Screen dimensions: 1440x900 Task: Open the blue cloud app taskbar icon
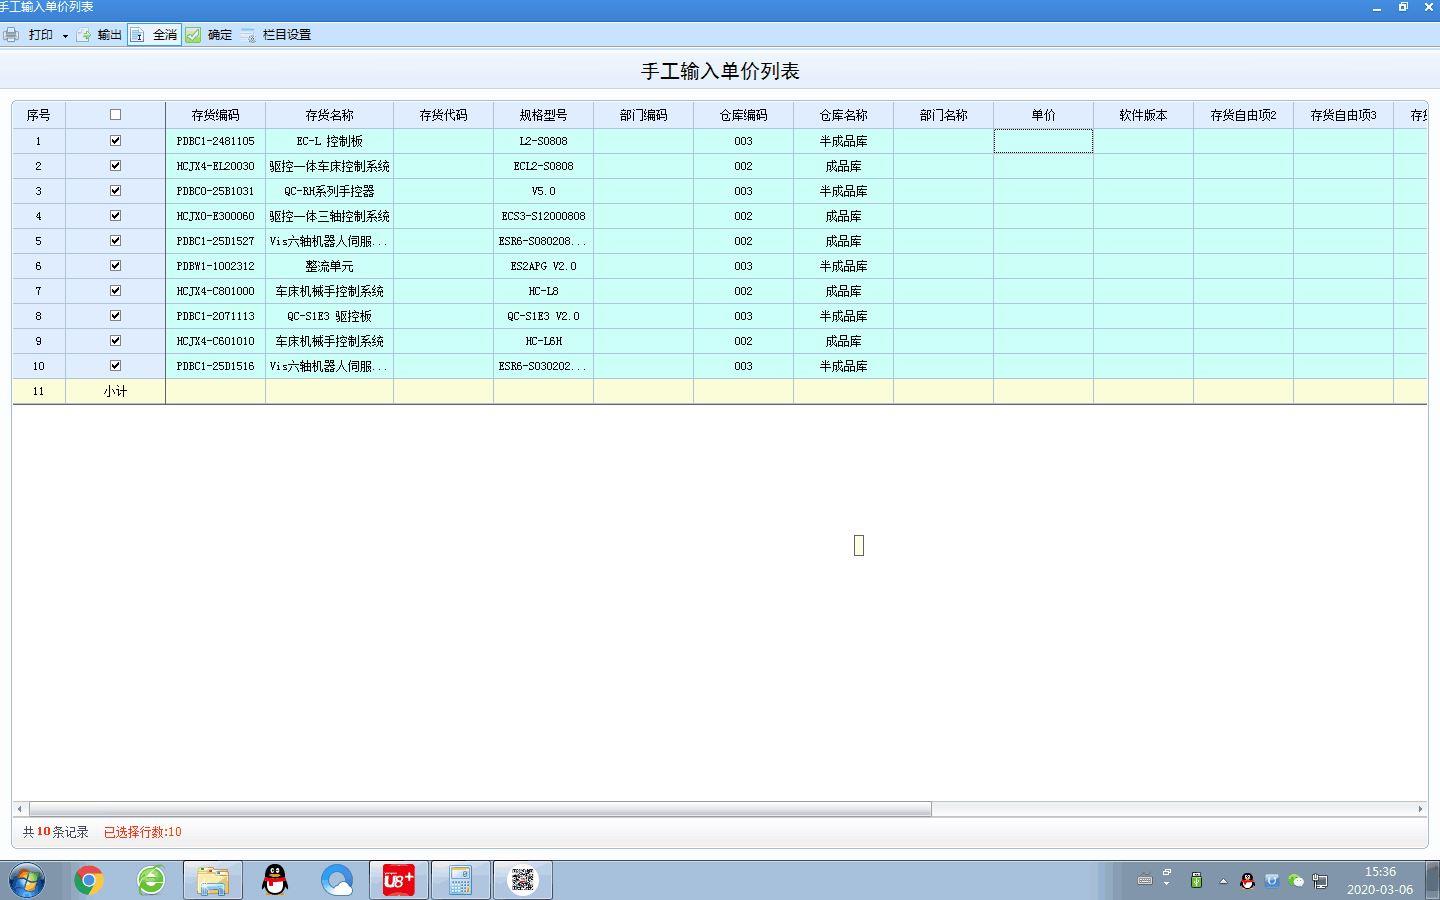pos(337,880)
